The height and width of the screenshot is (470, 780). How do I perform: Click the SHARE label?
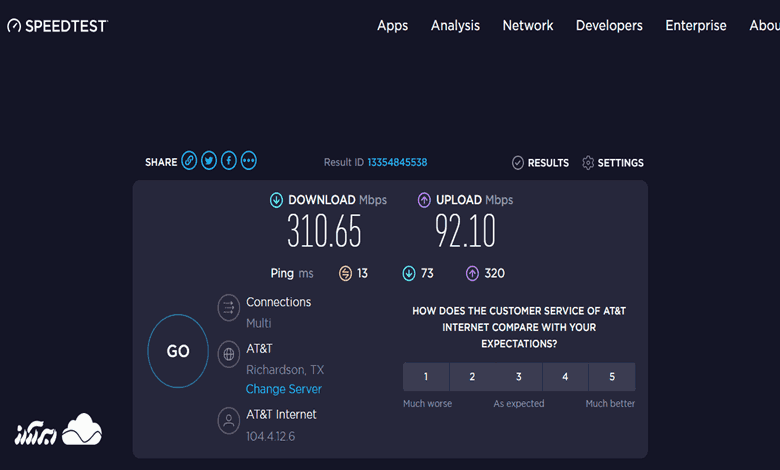click(161, 162)
